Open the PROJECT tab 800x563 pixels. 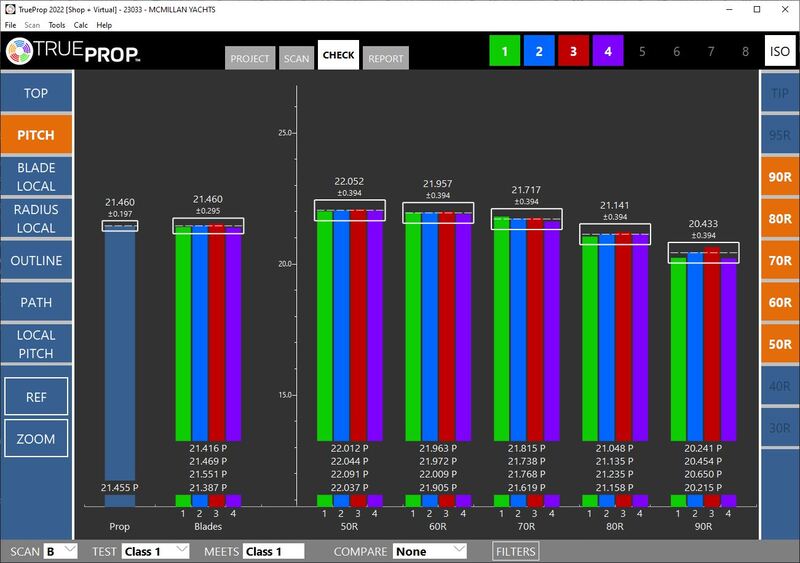pyautogui.click(x=249, y=58)
